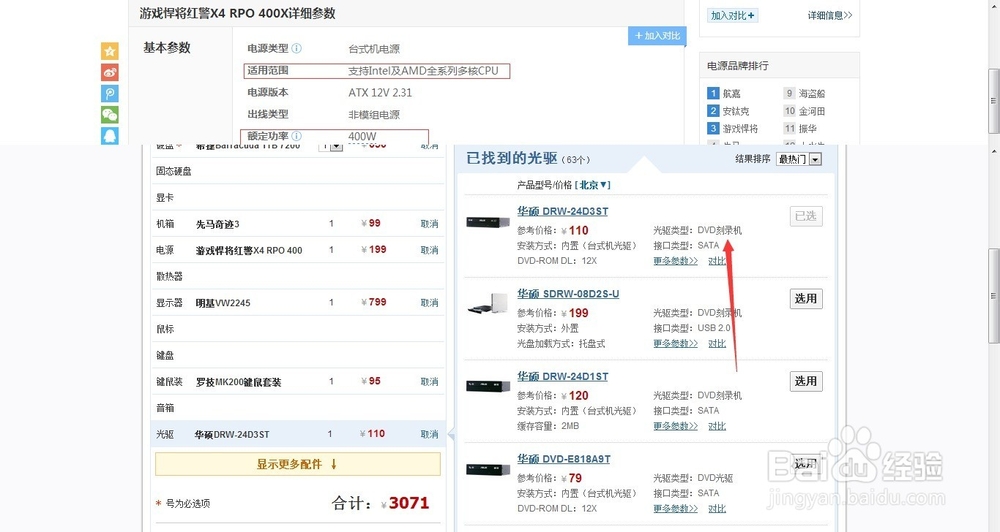Click item name 华硕DRW-24D3ST in 光驱 row
This screenshot has width=1000, height=532.
pos(232,434)
